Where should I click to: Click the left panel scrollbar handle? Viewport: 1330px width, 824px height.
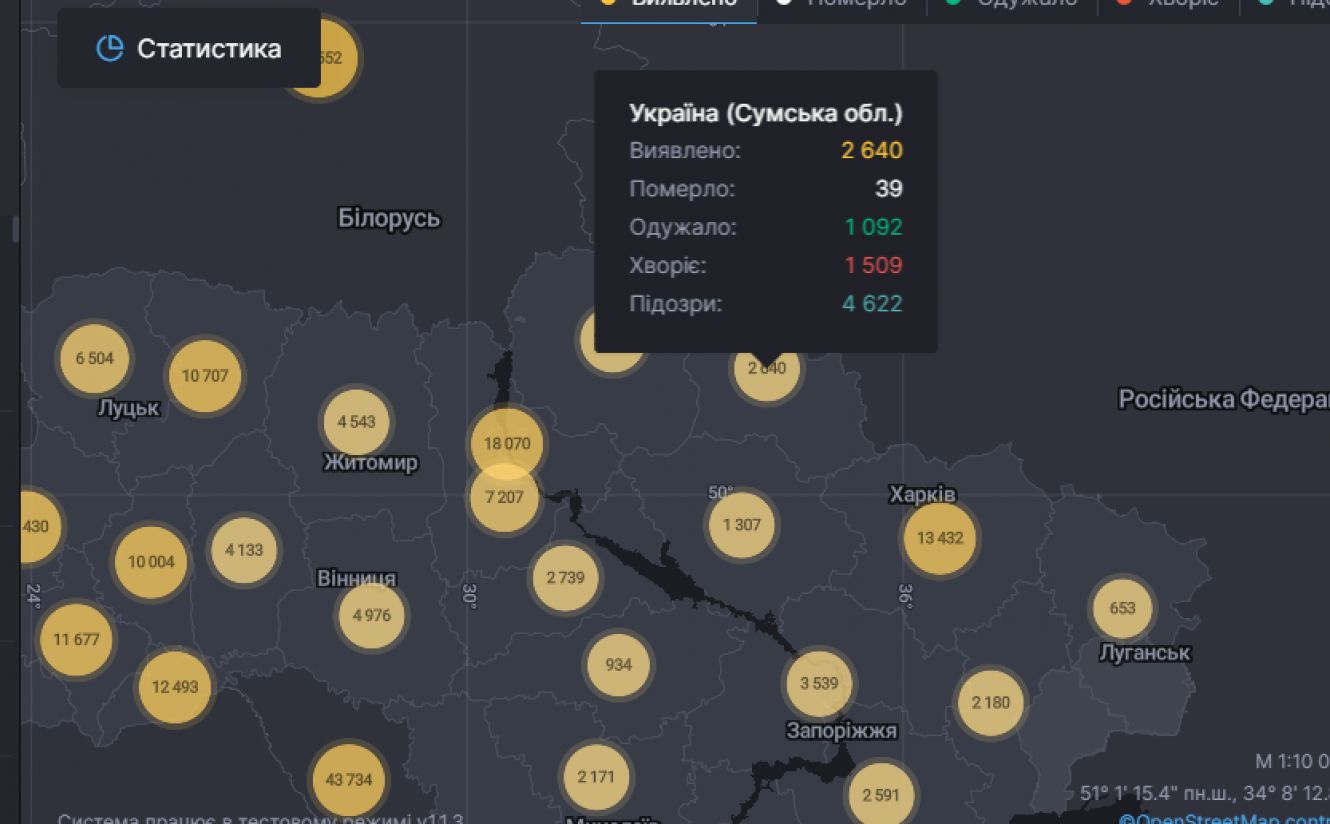coord(15,228)
